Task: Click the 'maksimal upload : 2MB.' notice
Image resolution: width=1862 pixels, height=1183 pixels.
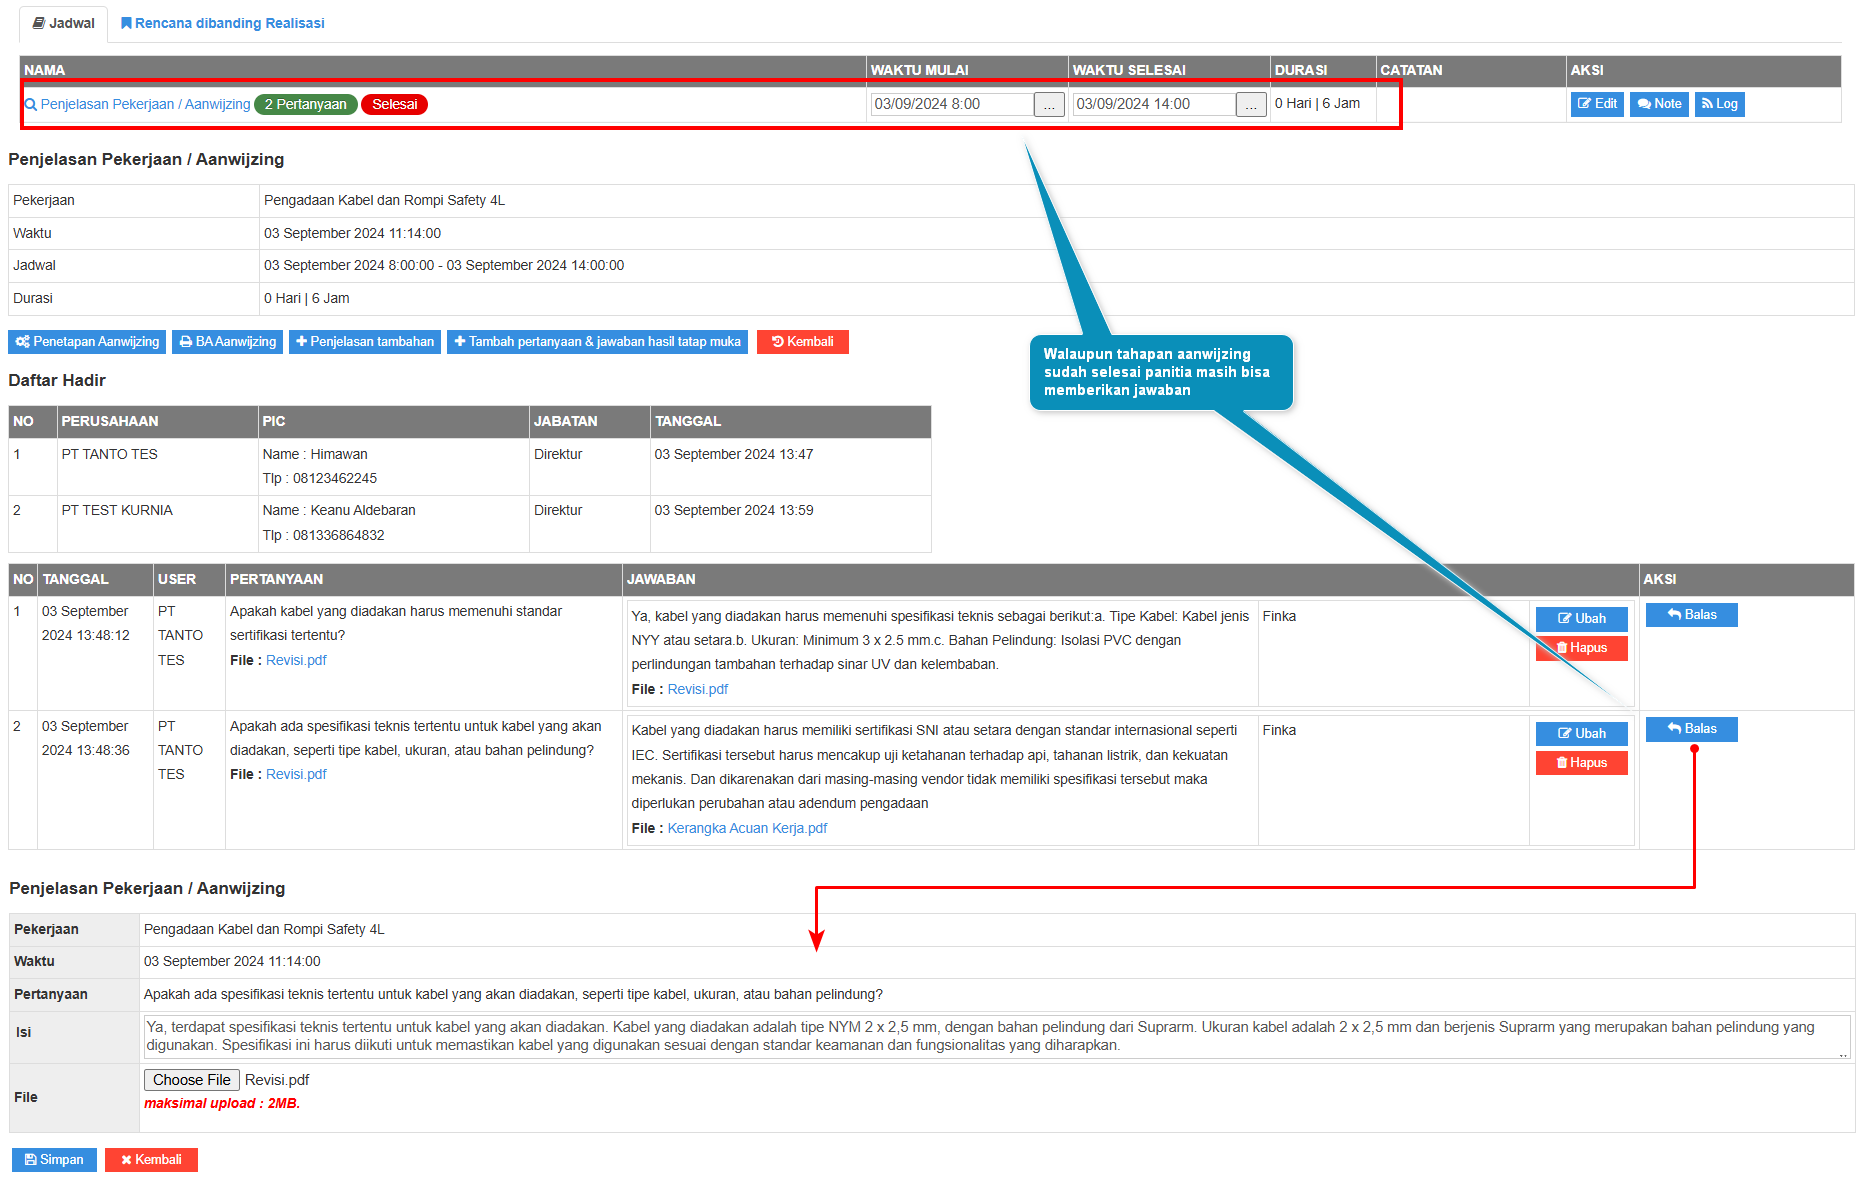Action: pos(222,1103)
